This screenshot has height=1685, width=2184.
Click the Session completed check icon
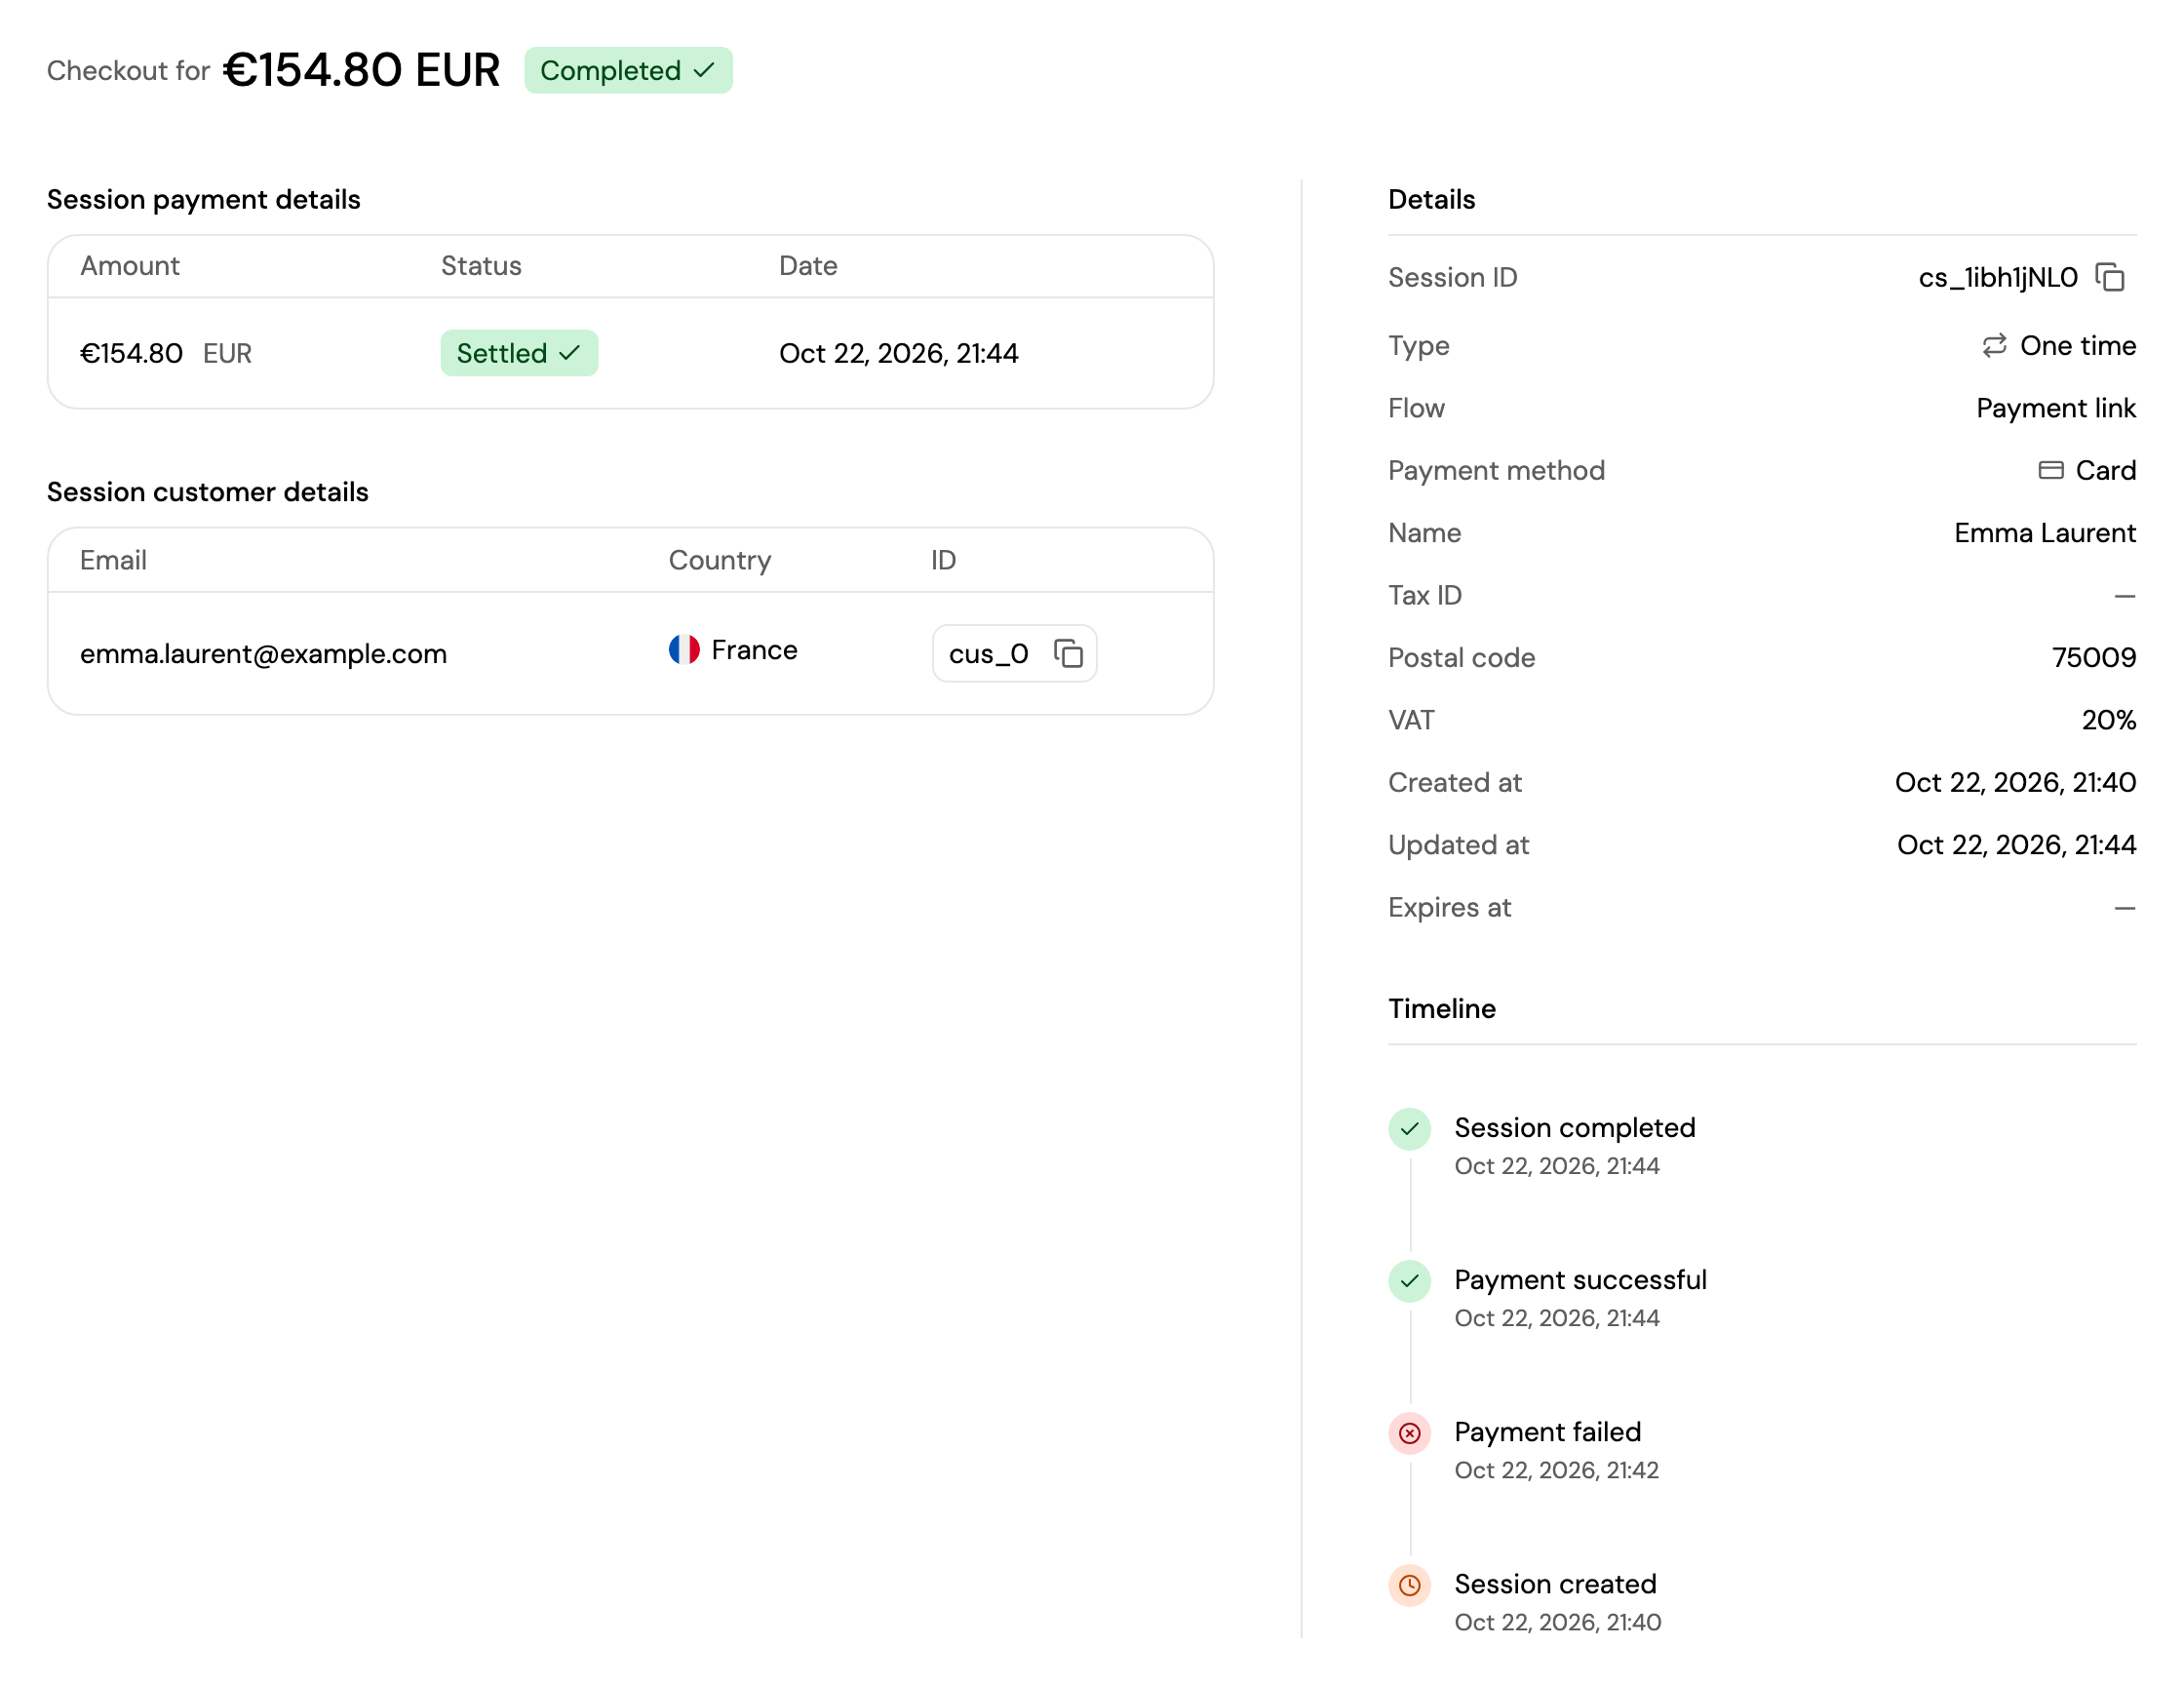click(x=1409, y=1129)
